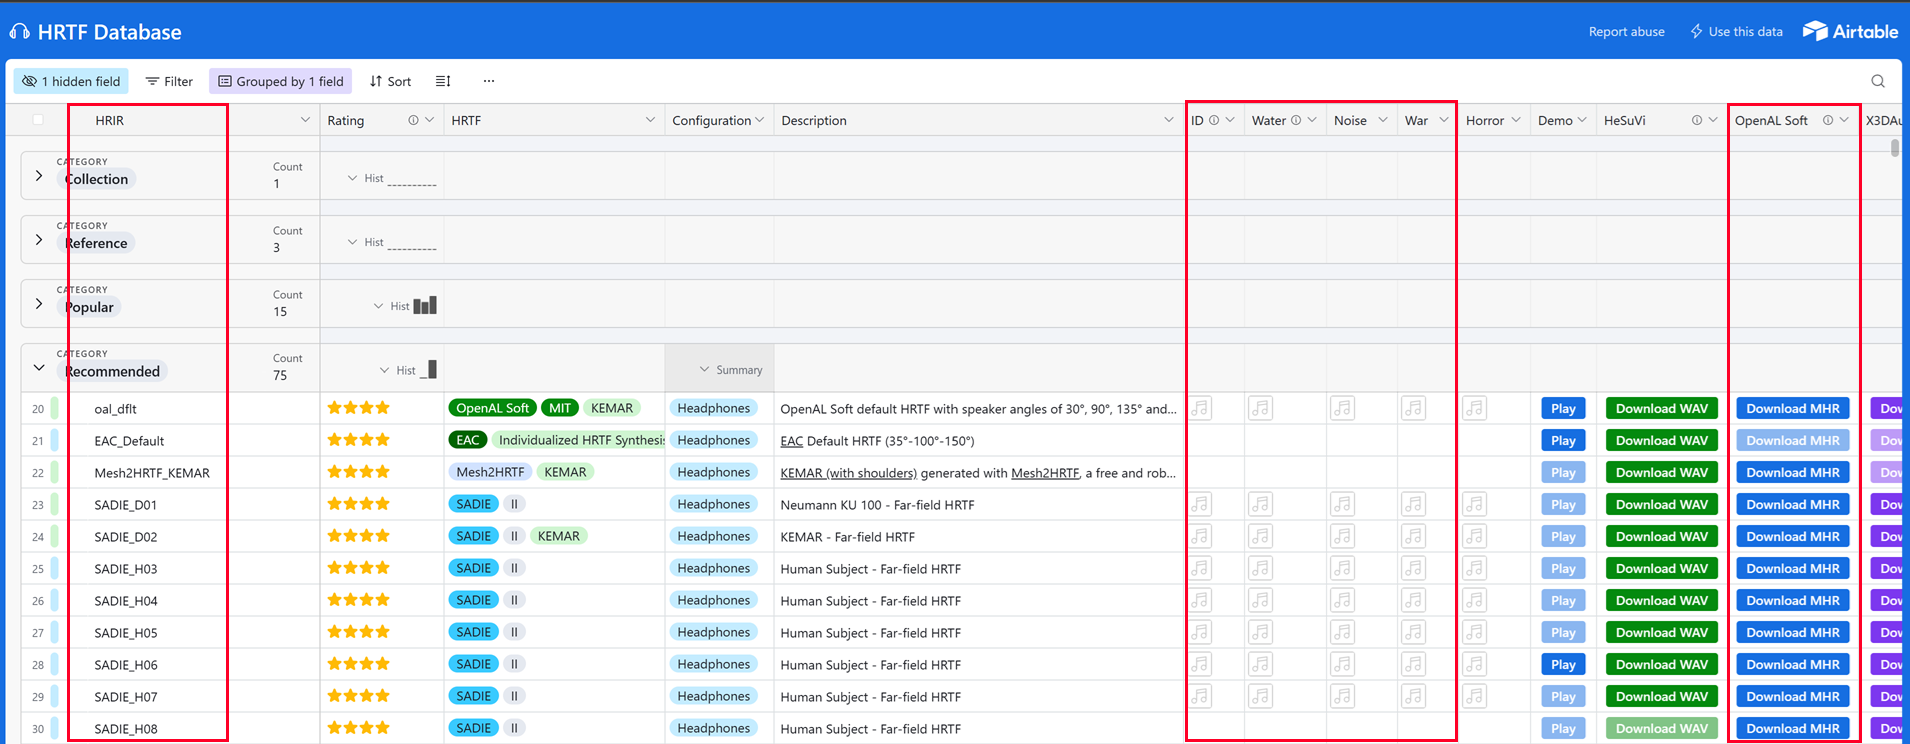Open the ID audio attachment for SADIE_H03
The height and width of the screenshot is (744, 1910).
click(x=1200, y=568)
